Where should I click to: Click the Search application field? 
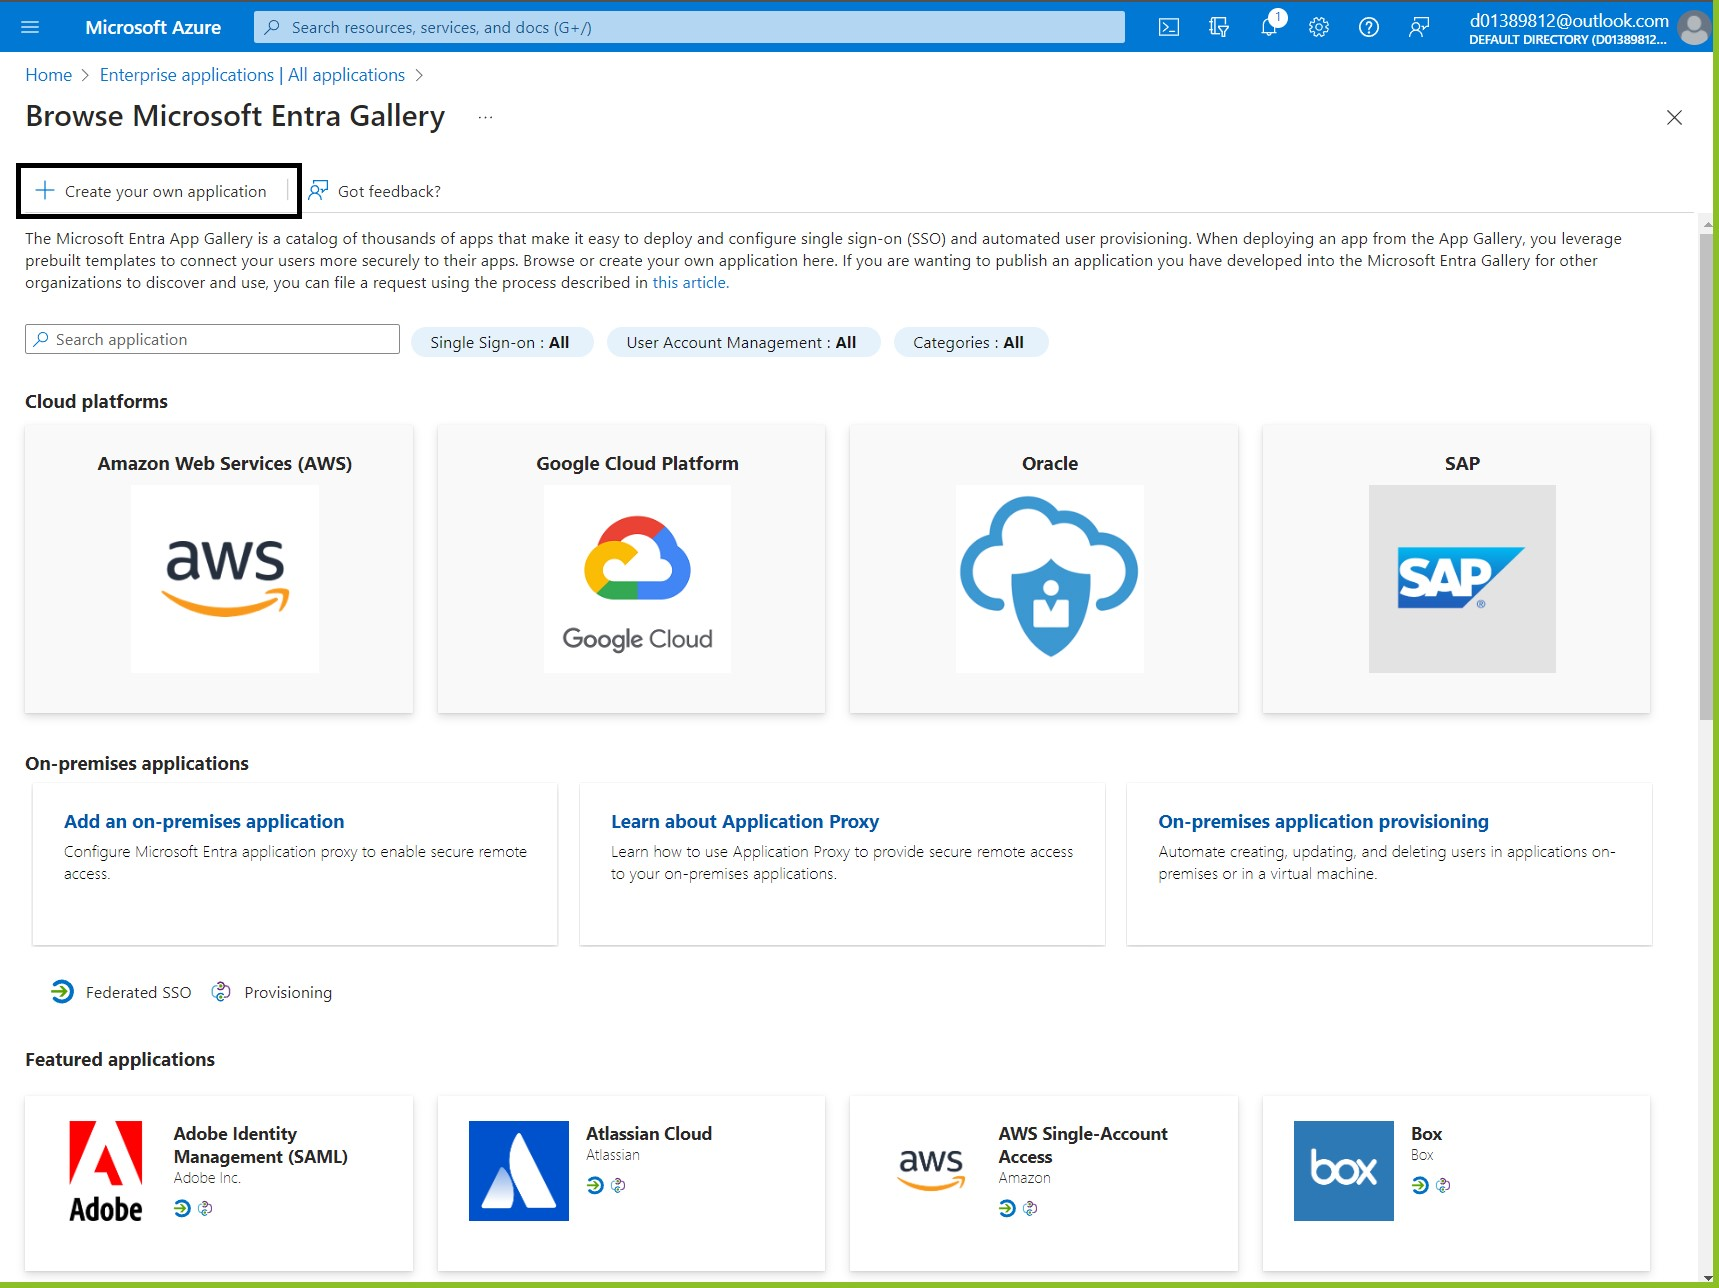(x=213, y=340)
